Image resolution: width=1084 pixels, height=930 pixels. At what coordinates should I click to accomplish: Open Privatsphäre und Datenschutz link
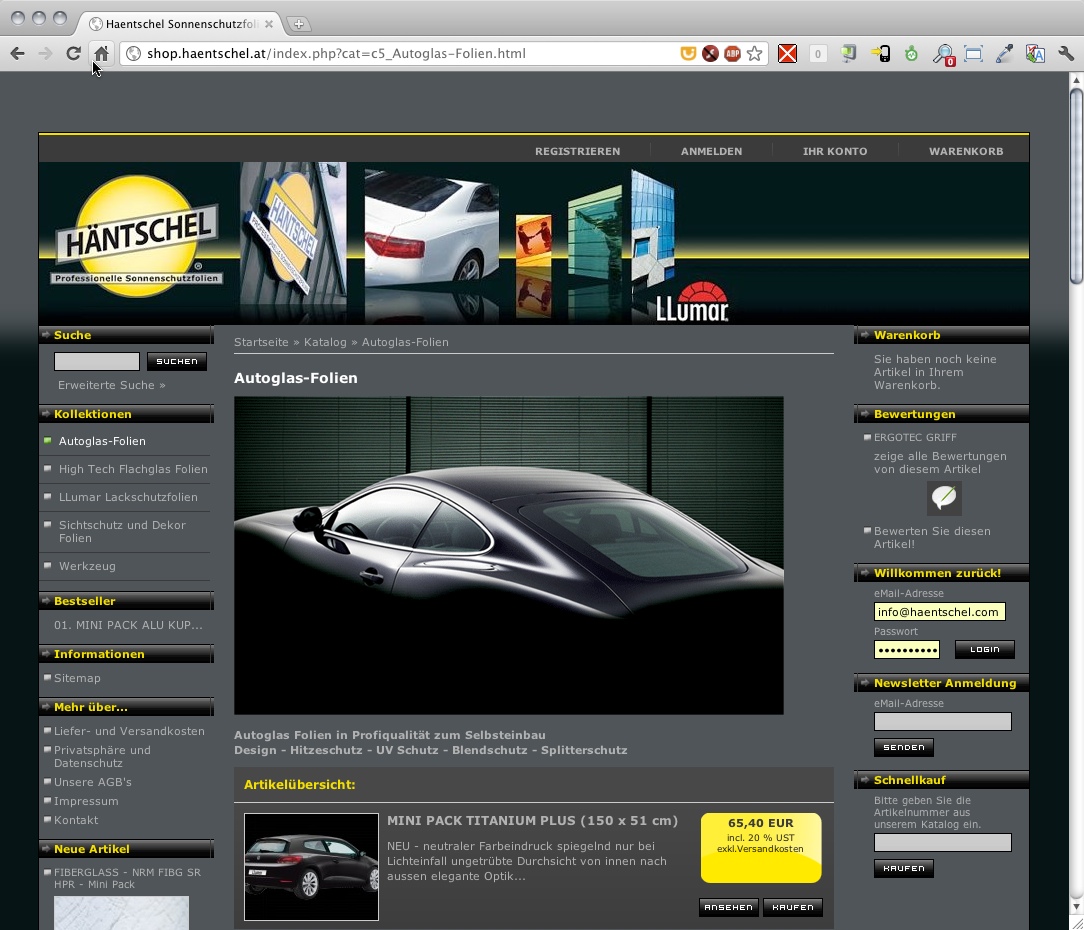click(102, 756)
